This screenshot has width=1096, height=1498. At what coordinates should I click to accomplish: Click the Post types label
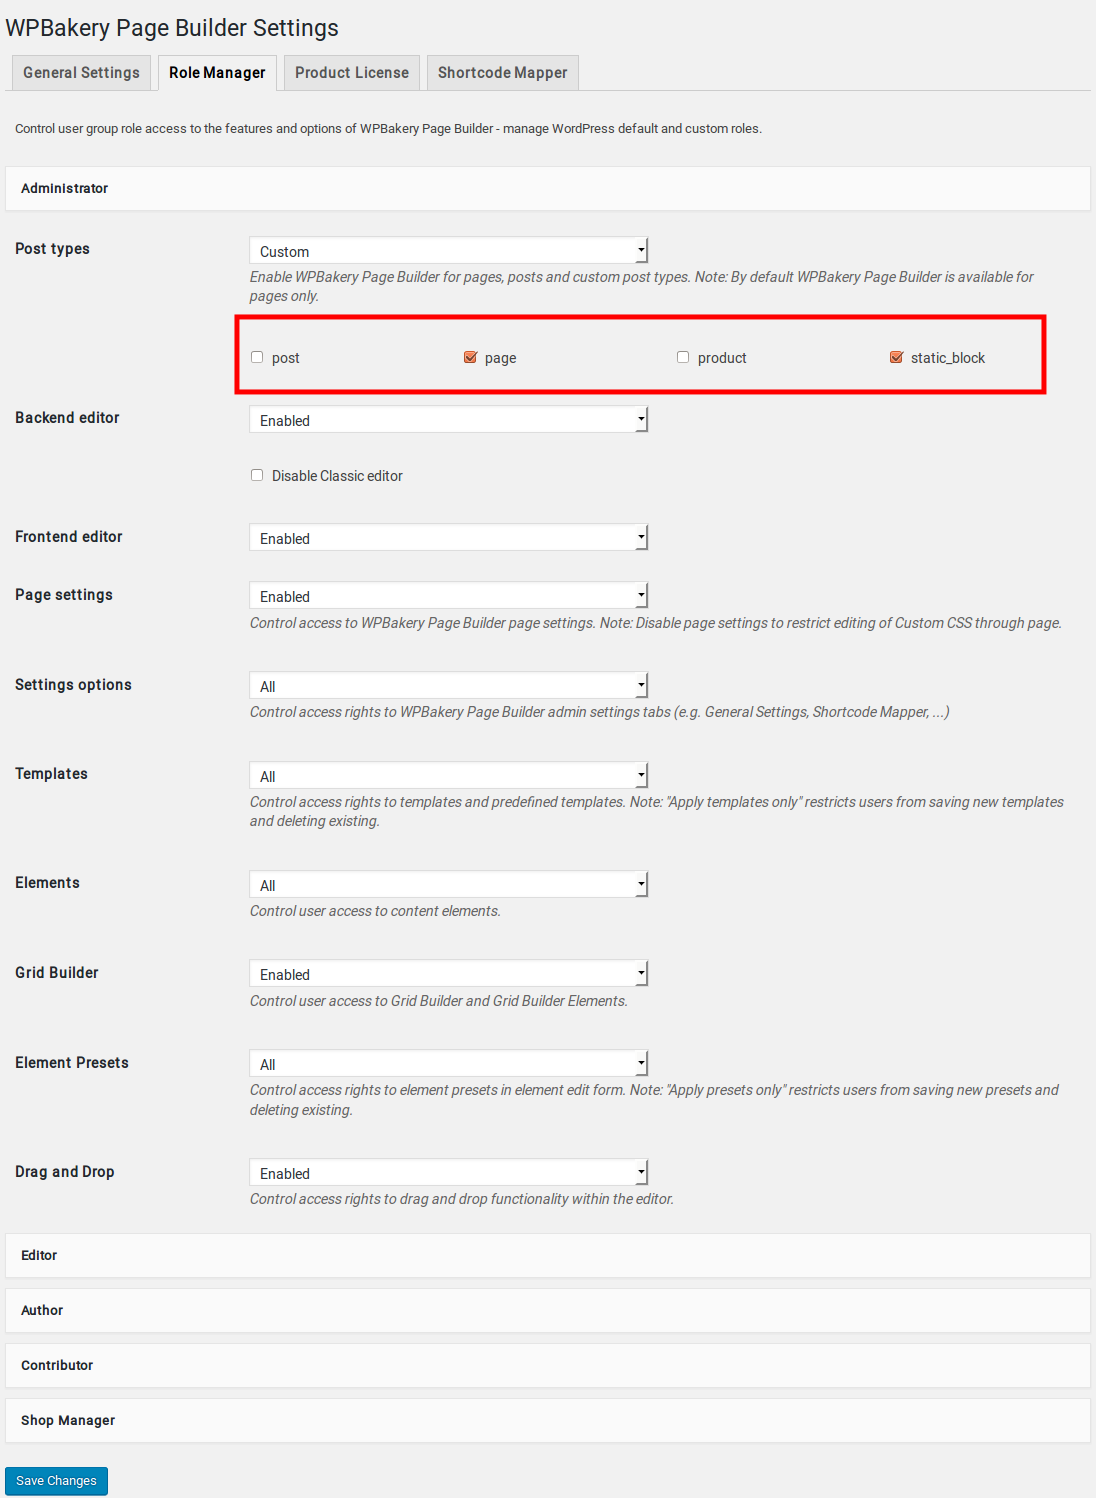point(52,249)
